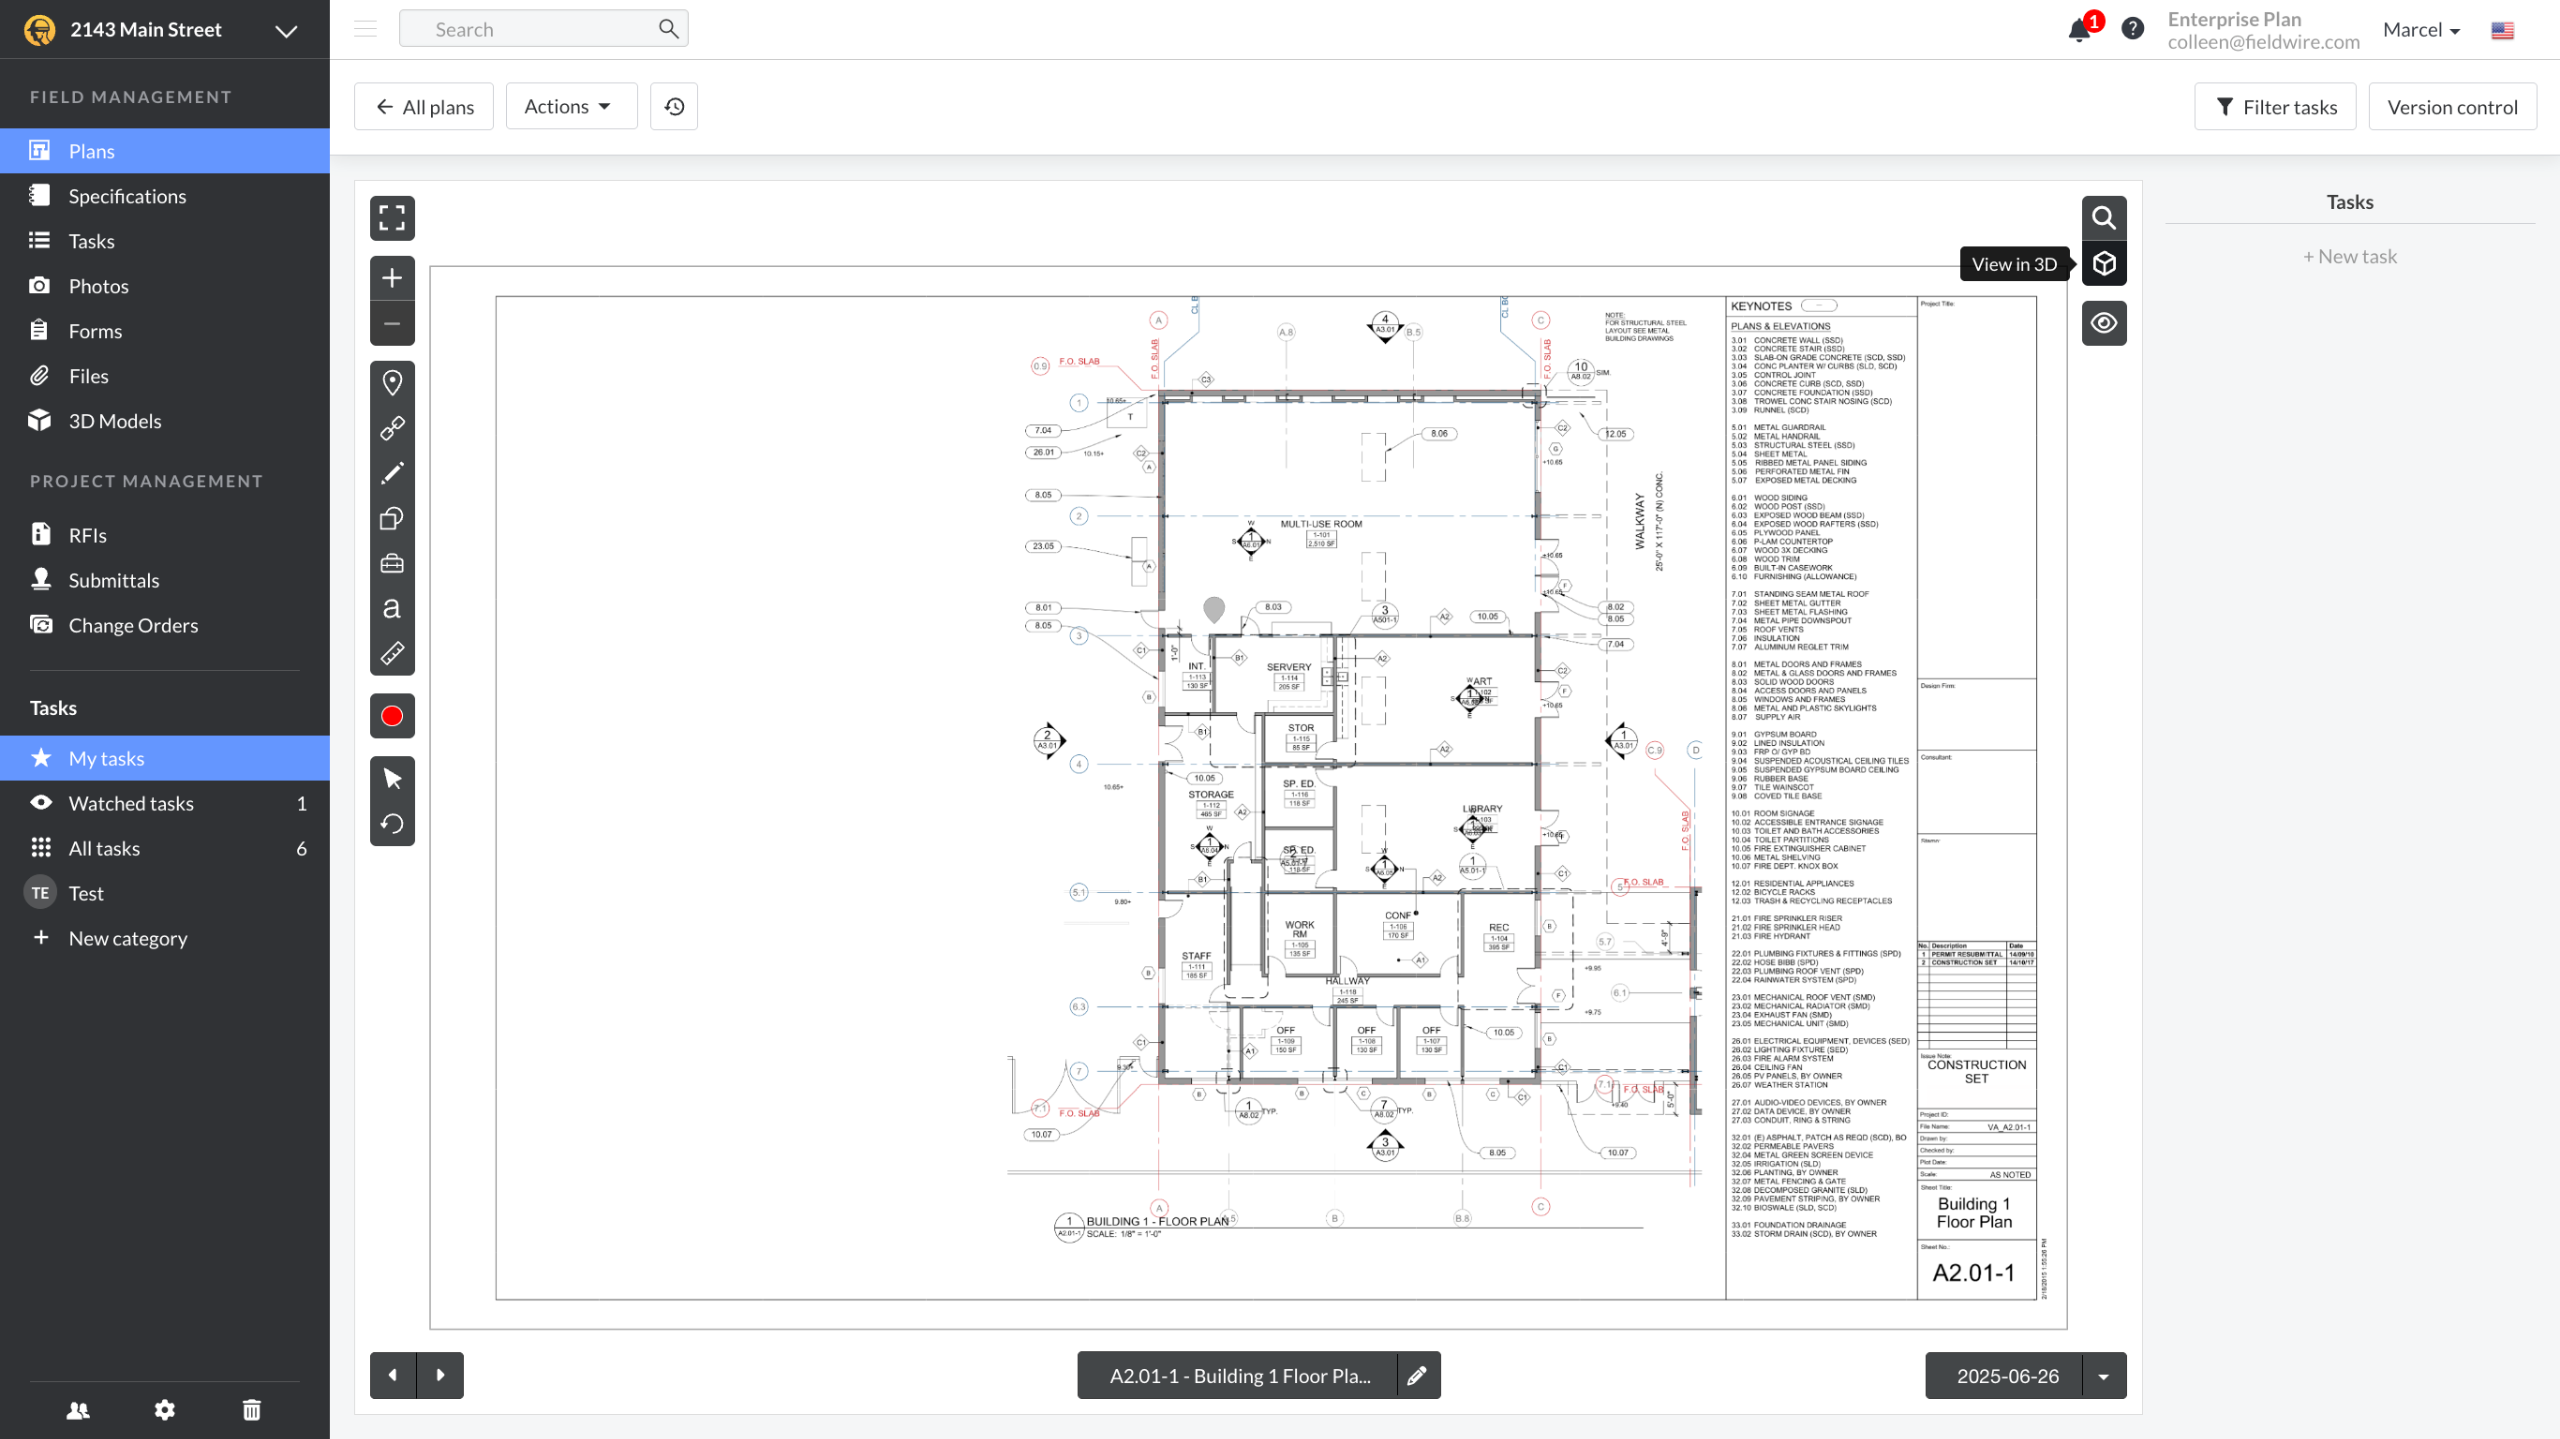The height and width of the screenshot is (1439, 2560).
Task: Expand the Actions dropdown
Action: (570, 106)
